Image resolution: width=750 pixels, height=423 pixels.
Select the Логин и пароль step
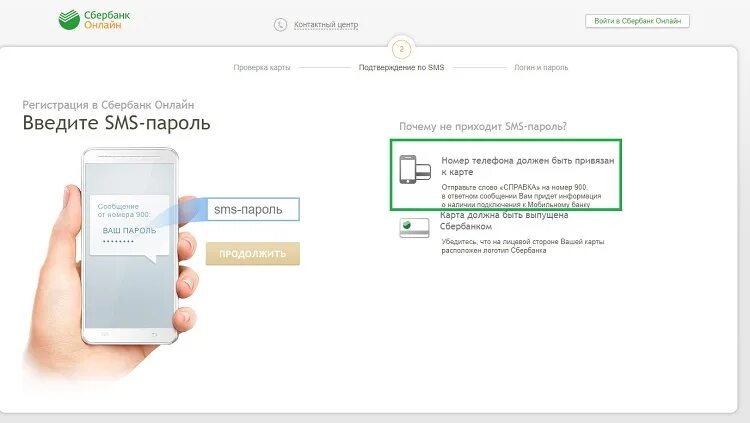[x=541, y=67]
